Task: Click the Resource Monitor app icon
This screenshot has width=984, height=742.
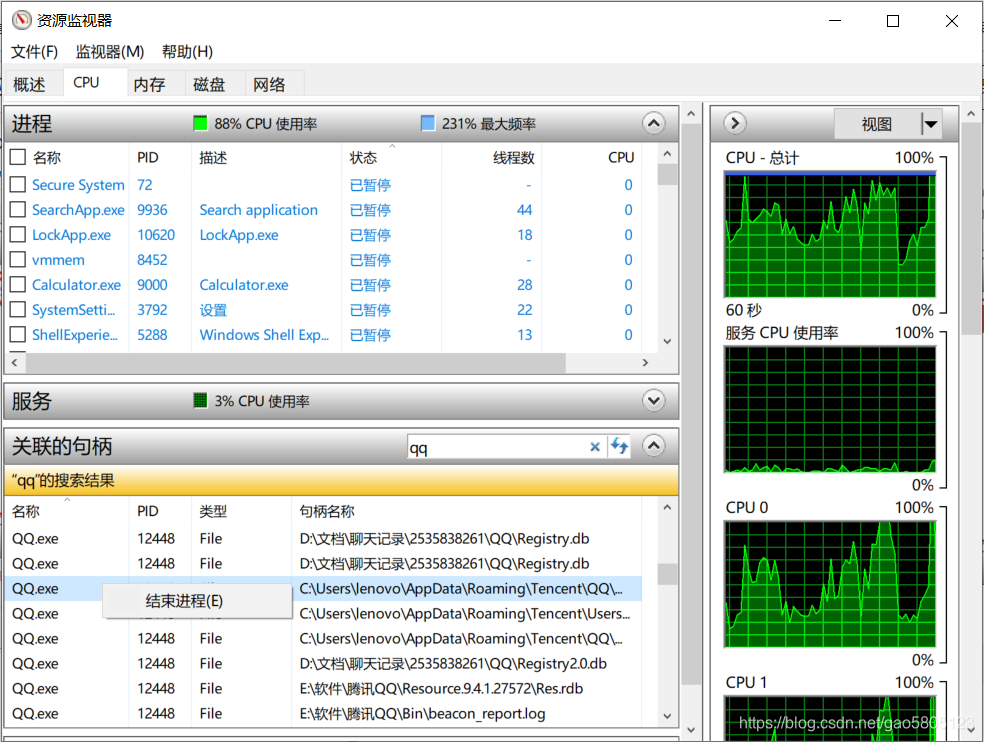Action: click(x=21, y=20)
